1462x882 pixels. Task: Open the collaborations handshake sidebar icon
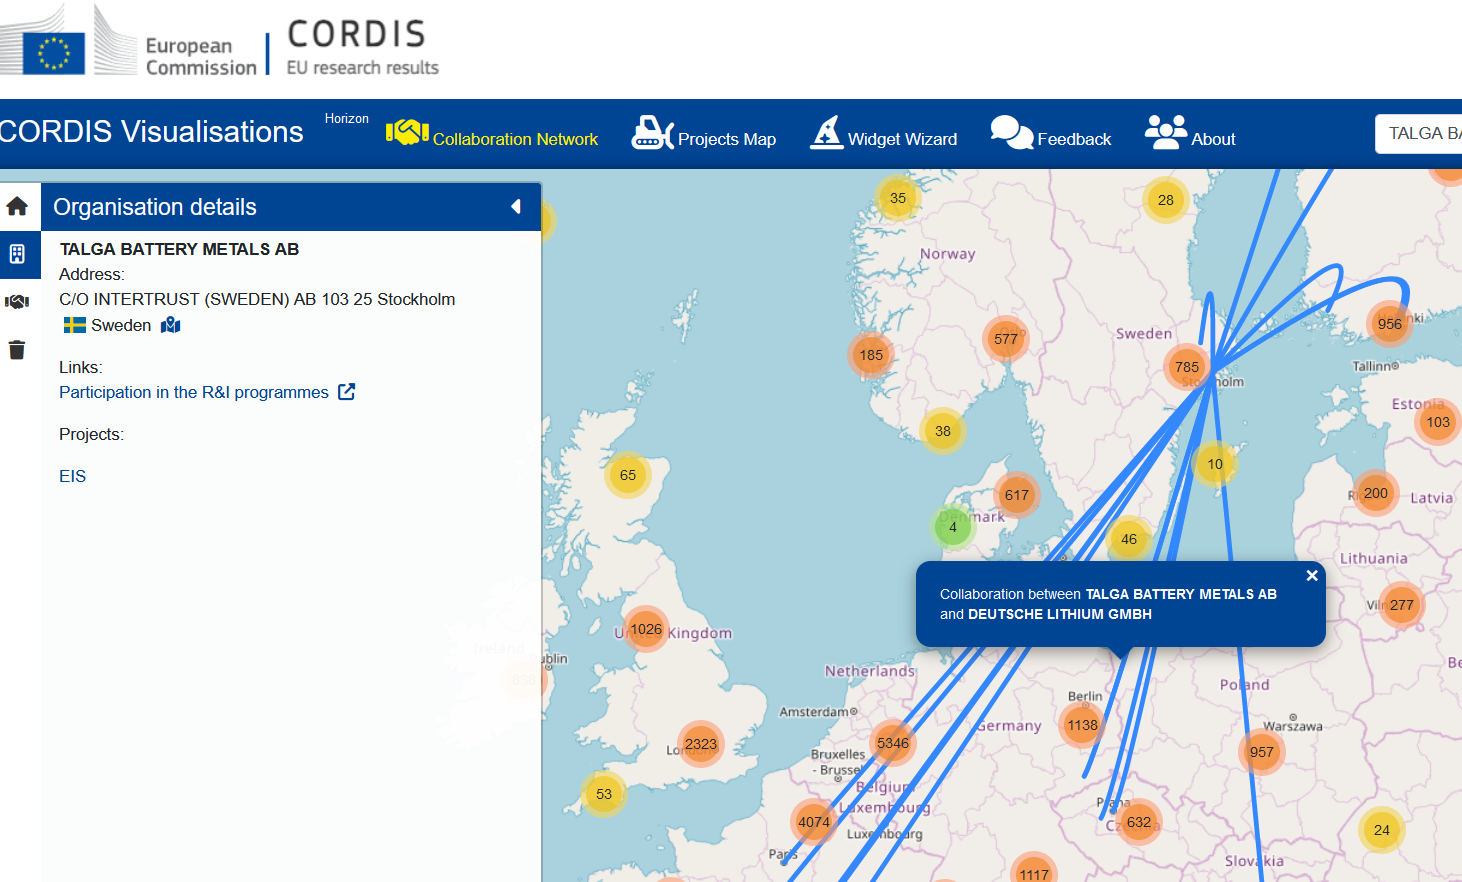(x=17, y=301)
